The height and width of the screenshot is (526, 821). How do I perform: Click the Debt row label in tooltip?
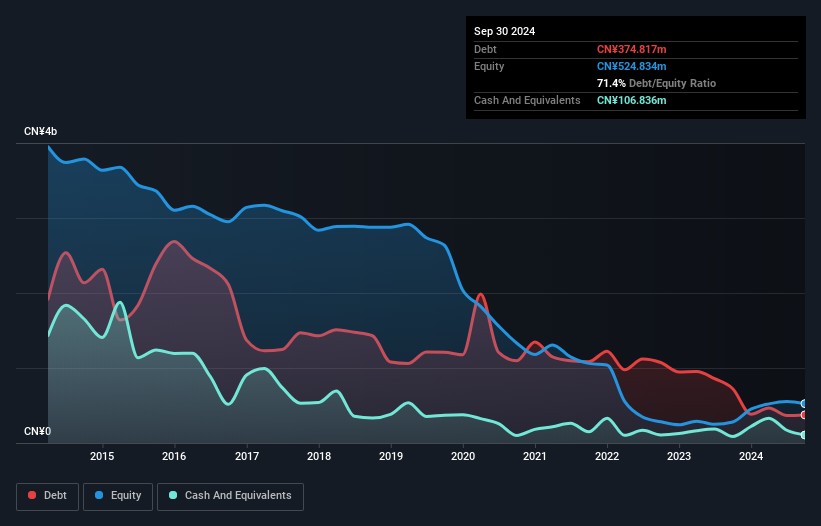(x=485, y=49)
